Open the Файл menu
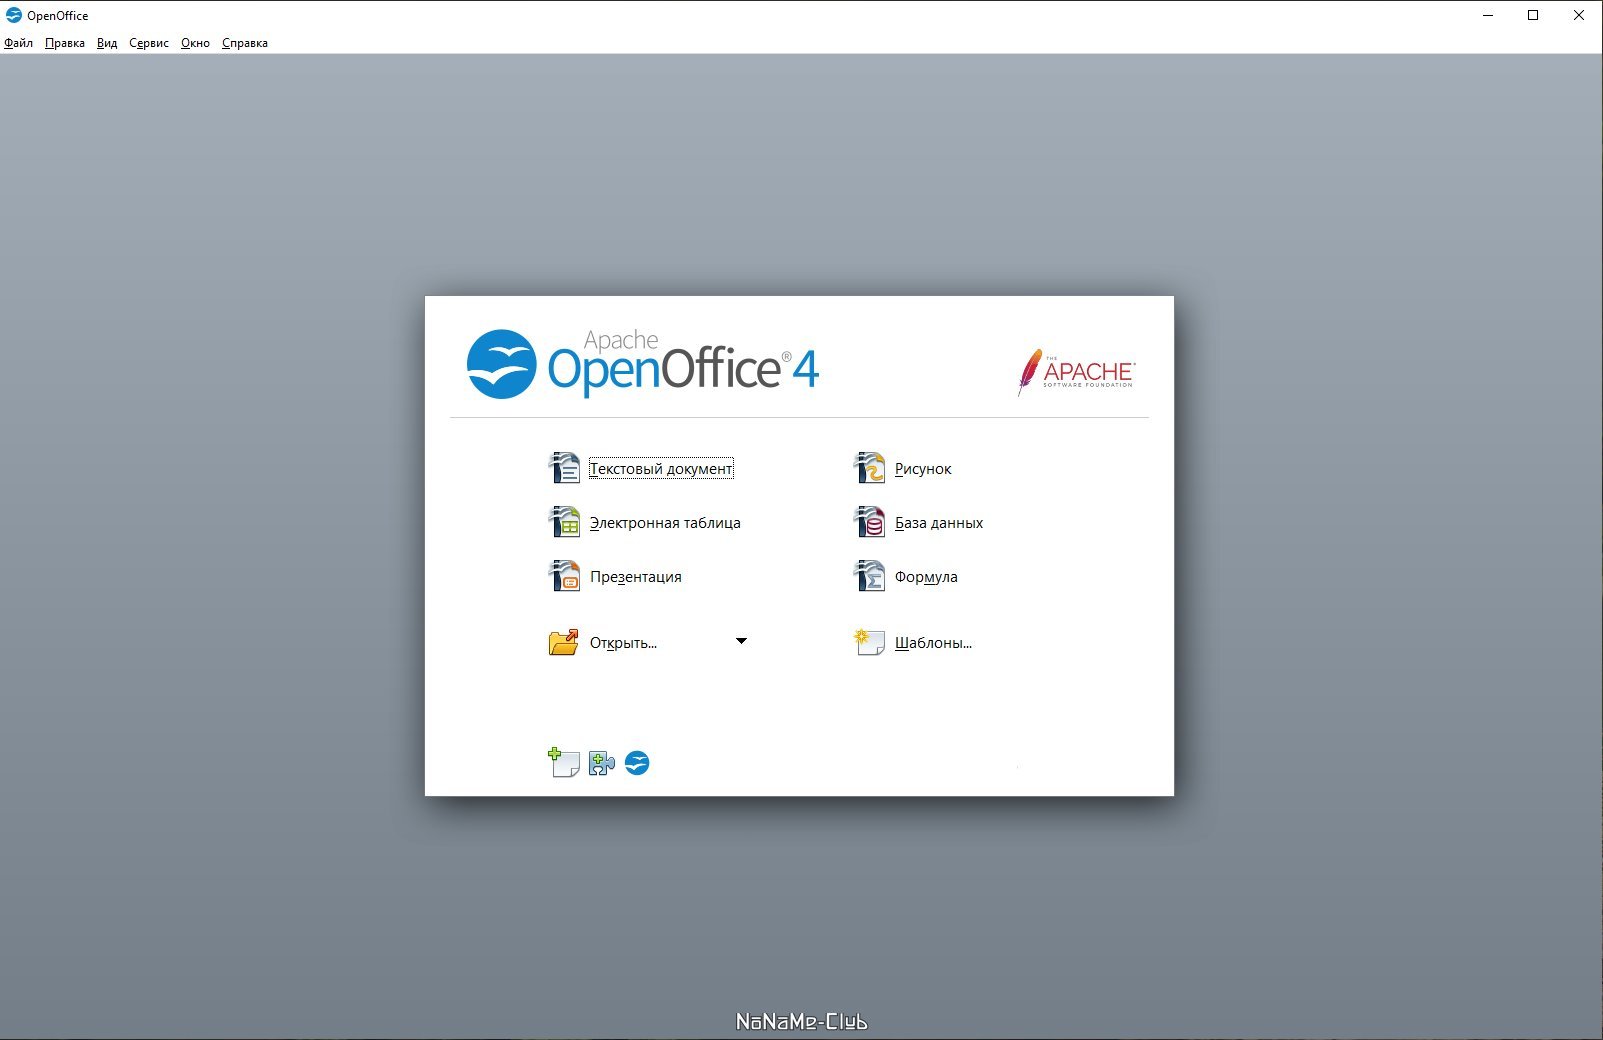Screen dimensions: 1603x1040 (x=19, y=43)
